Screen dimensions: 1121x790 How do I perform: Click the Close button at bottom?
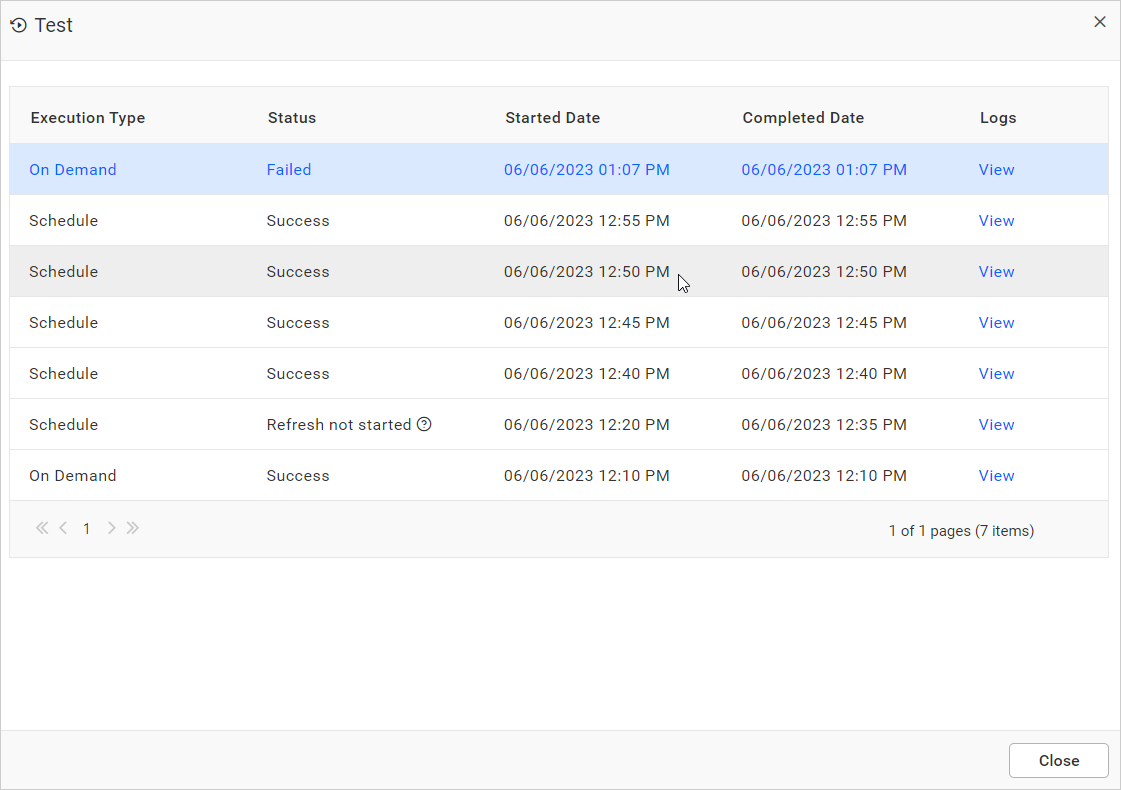tap(1058, 761)
